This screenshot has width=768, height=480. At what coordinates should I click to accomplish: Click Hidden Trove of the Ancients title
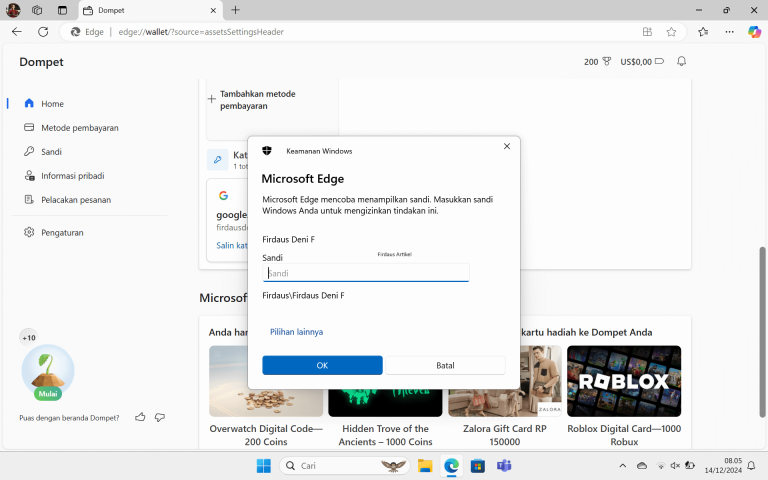(385, 435)
